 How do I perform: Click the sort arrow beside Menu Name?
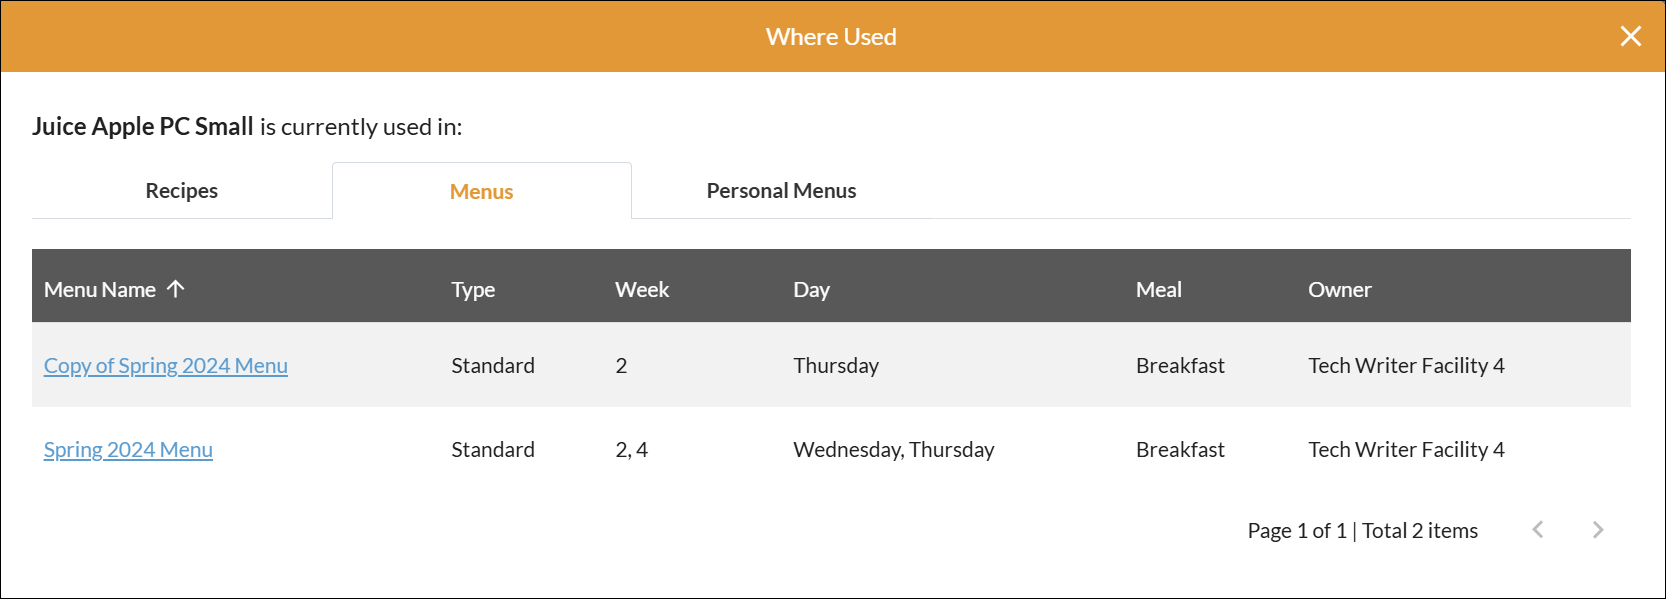pyautogui.click(x=176, y=289)
